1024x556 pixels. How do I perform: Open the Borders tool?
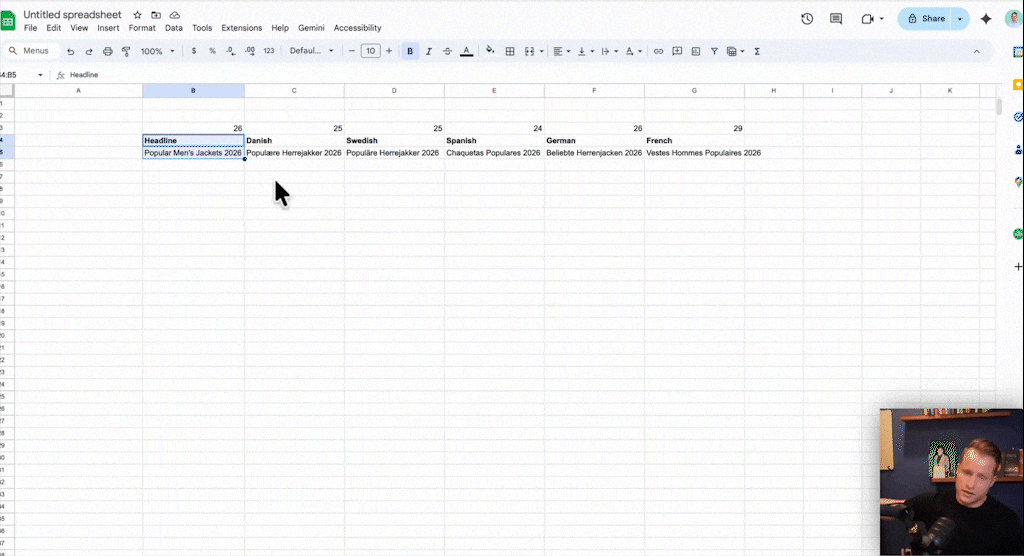click(x=510, y=51)
